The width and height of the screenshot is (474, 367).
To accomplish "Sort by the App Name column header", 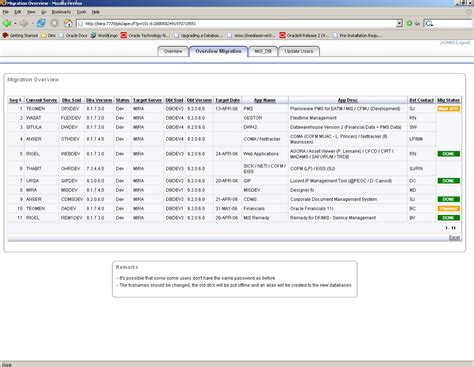I will pyautogui.click(x=265, y=100).
